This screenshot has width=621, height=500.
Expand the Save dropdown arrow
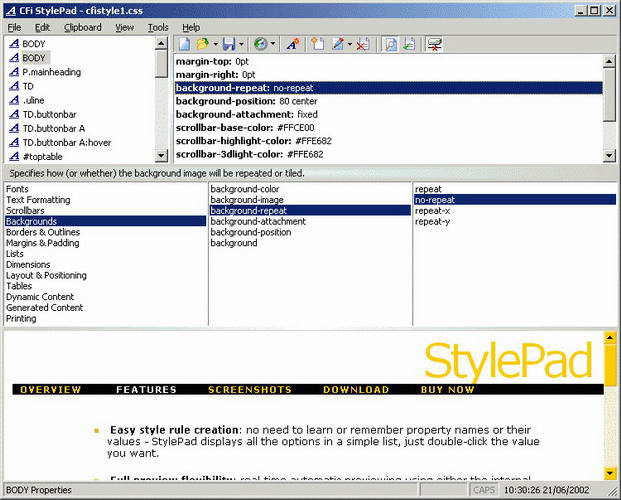(241, 44)
